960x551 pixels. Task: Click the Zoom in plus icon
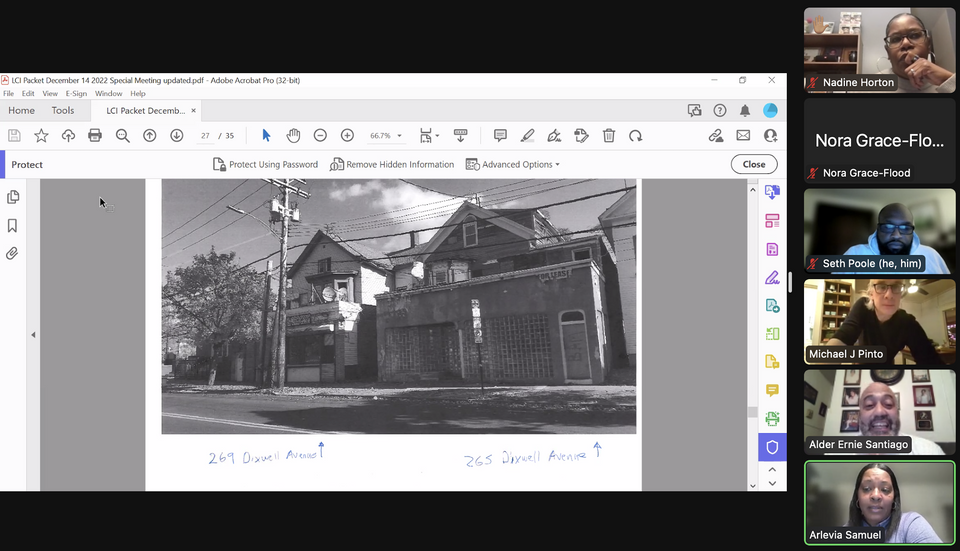coord(347,136)
